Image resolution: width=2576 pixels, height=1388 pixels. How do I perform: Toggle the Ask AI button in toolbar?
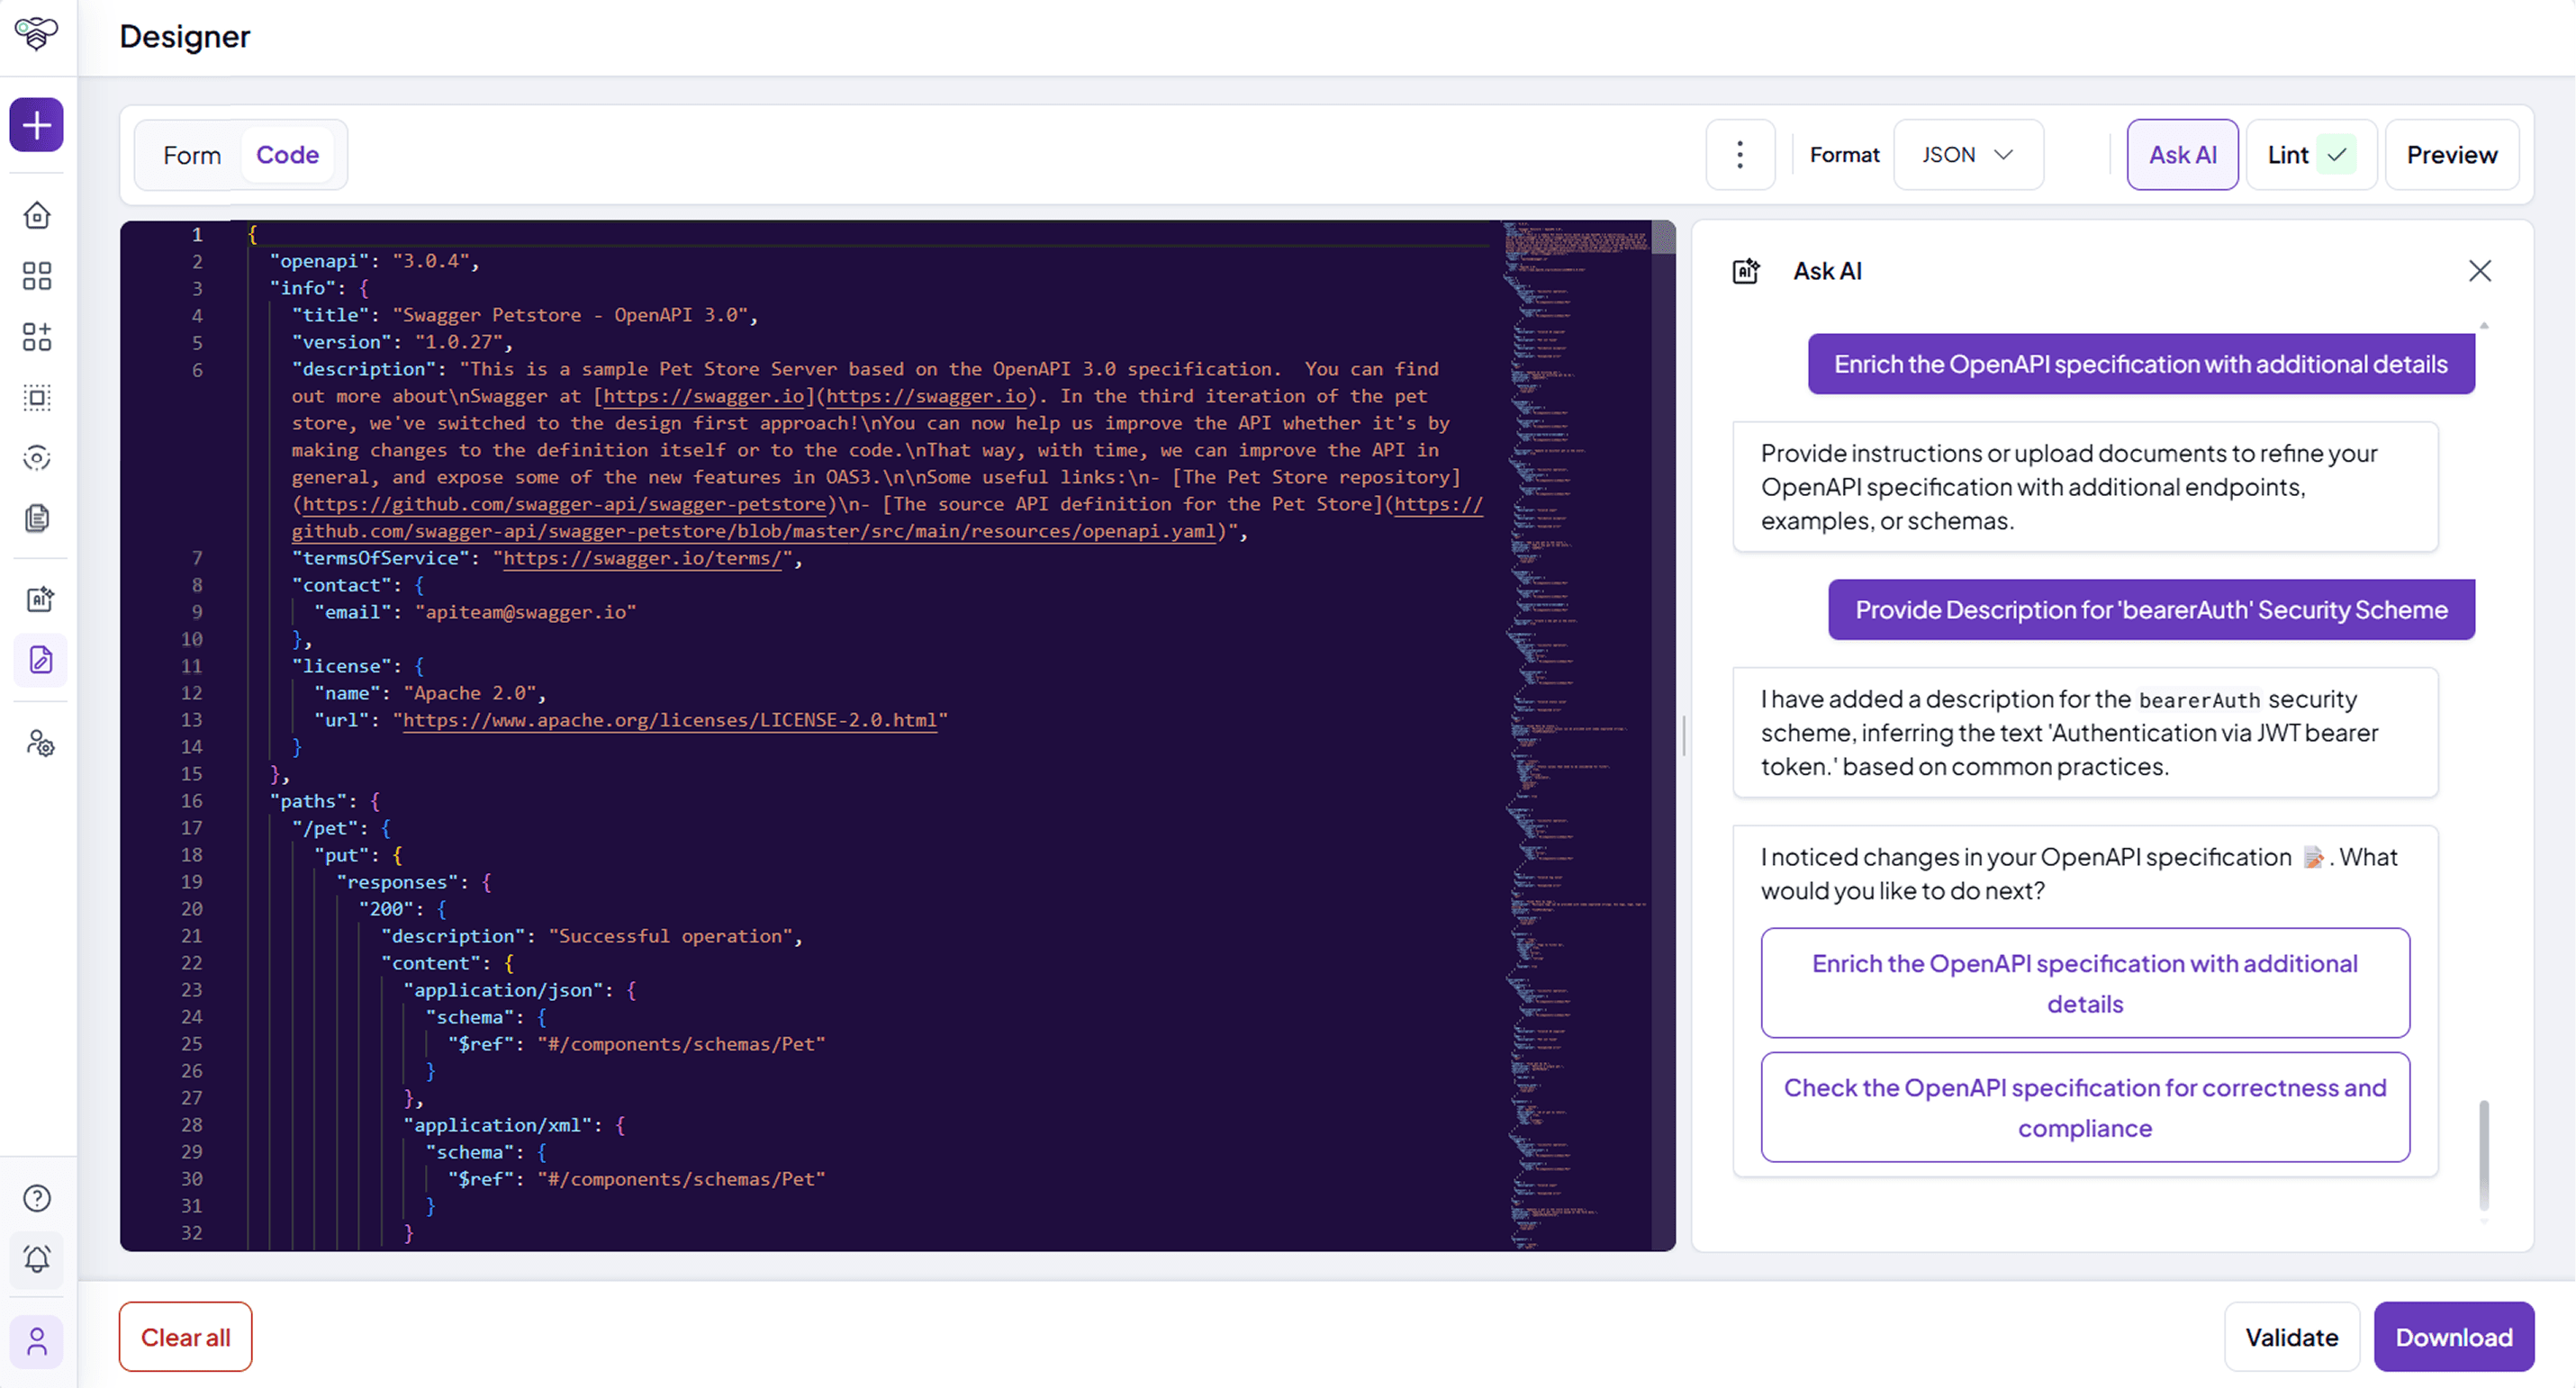pos(2182,155)
